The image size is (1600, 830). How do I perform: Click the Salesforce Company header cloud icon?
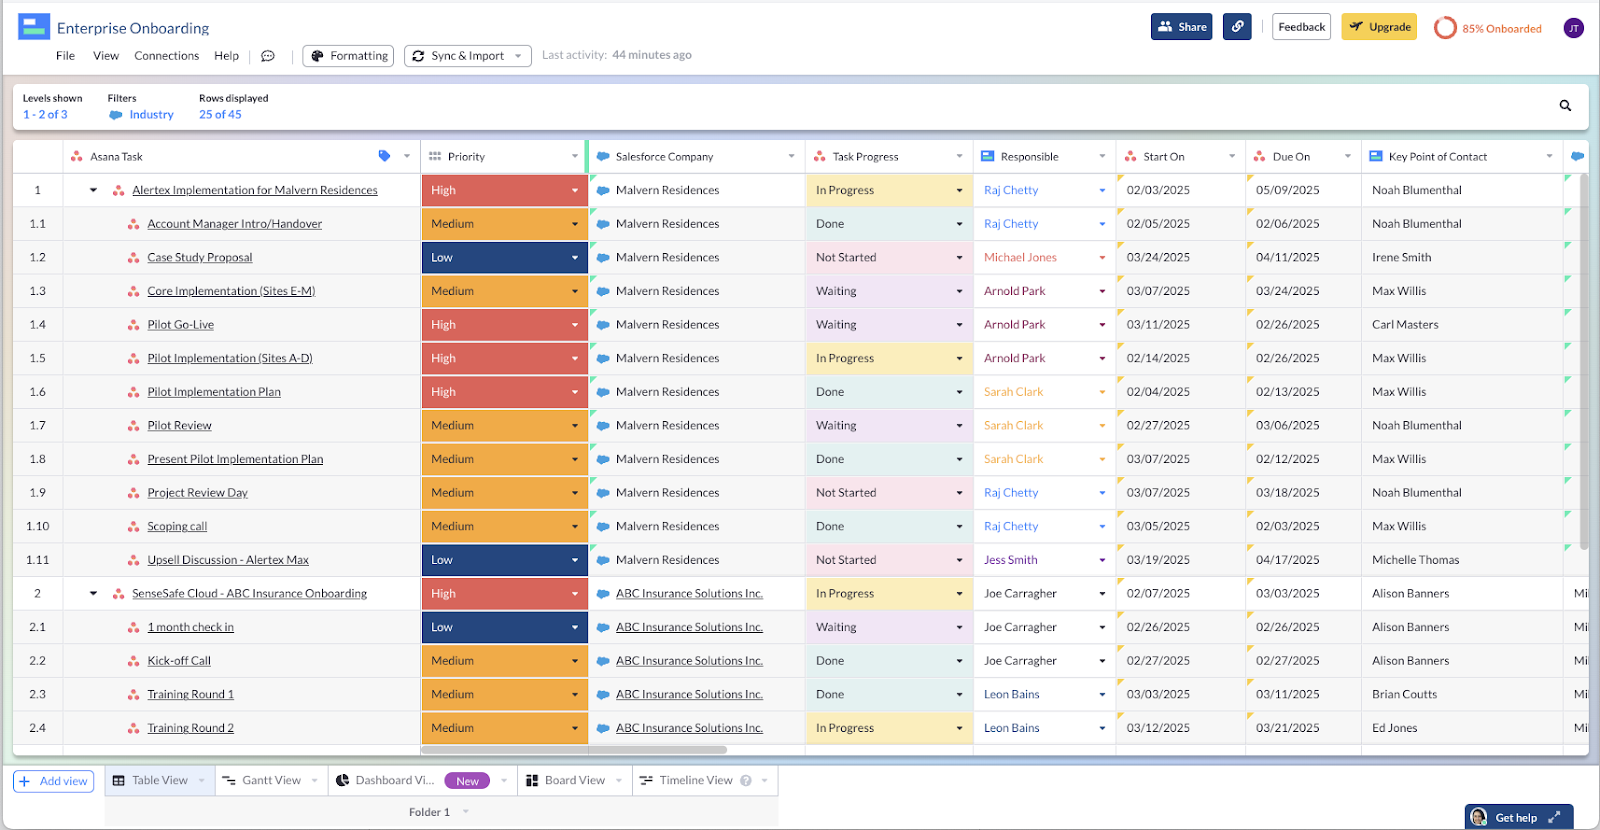pyautogui.click(x=603, y=156)
